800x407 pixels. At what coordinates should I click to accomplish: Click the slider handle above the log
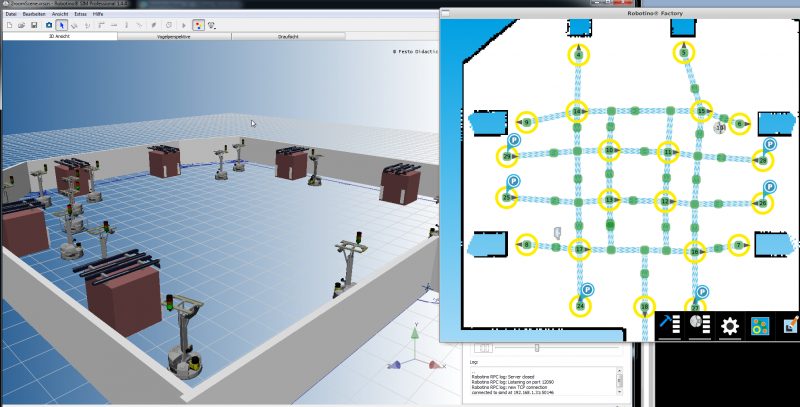pyautogui.click(x=537, y=348)
